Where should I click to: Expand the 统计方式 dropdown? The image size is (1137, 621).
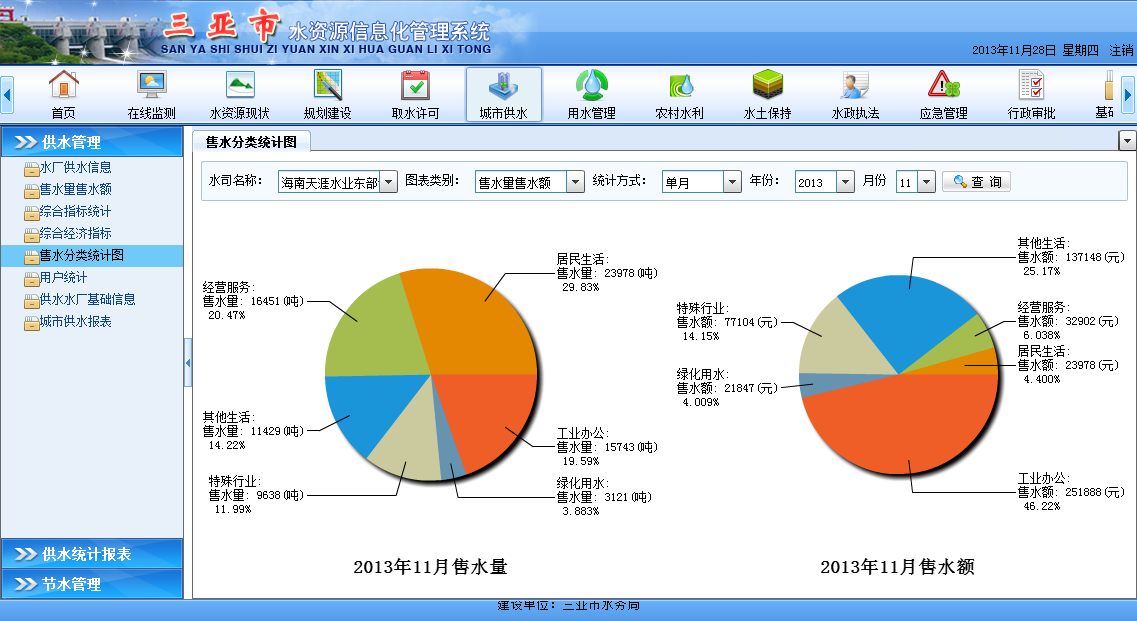pos(731,182)
